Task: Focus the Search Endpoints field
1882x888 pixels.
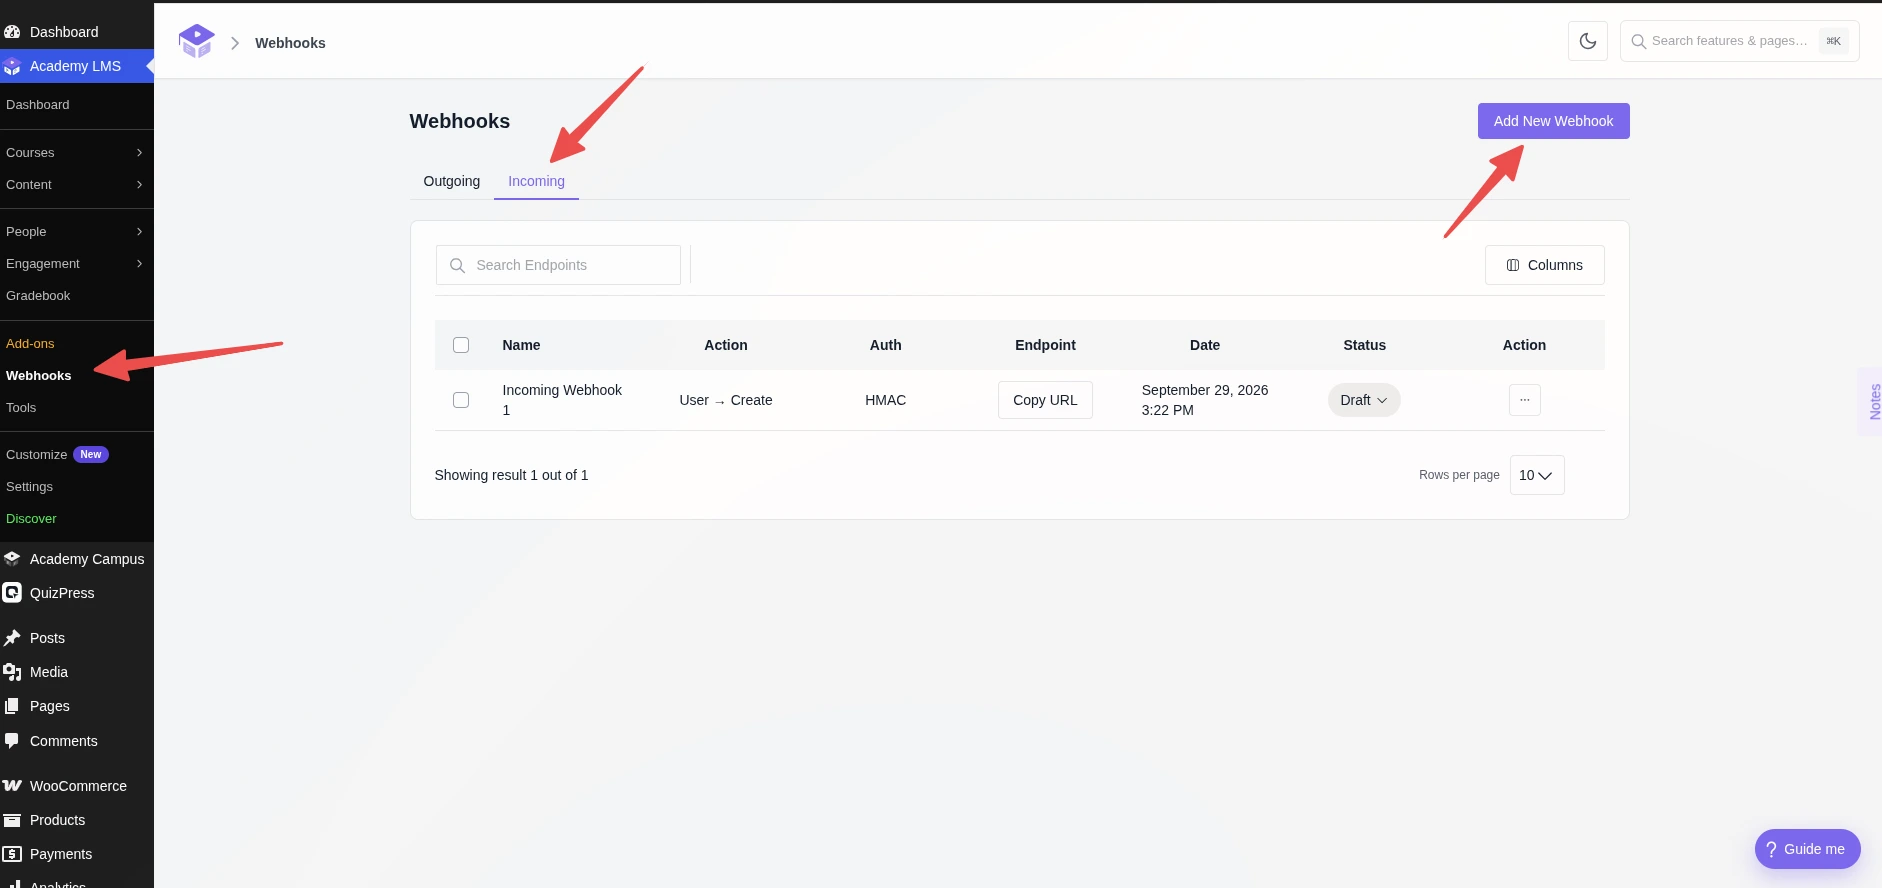Action: click(558, 265)
